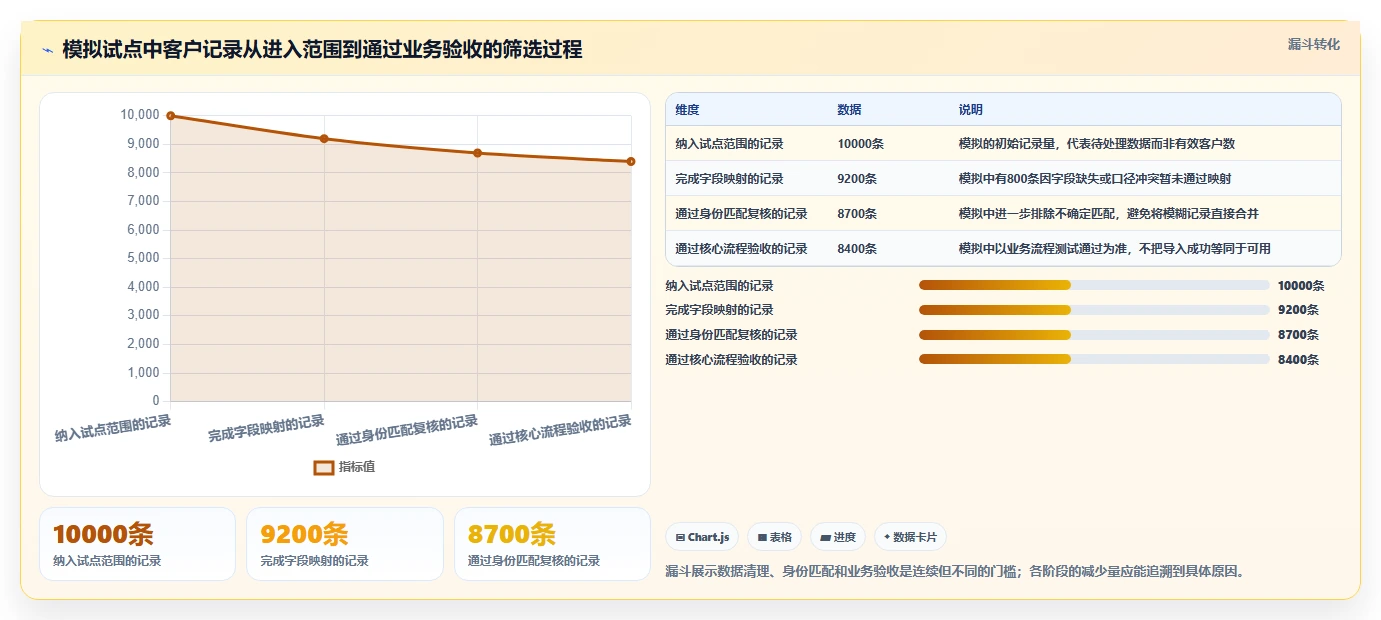This screenshot has height=620, width=1381.
Task: Click the 通过身份匹配复核的记录 progress bar
Action: click(x=1094, y=335)
